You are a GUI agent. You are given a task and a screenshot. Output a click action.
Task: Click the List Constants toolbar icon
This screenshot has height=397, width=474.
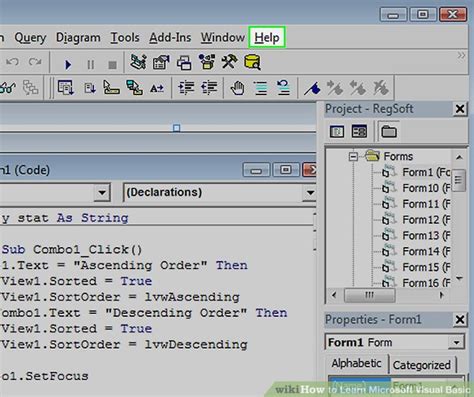pos(89,88)
